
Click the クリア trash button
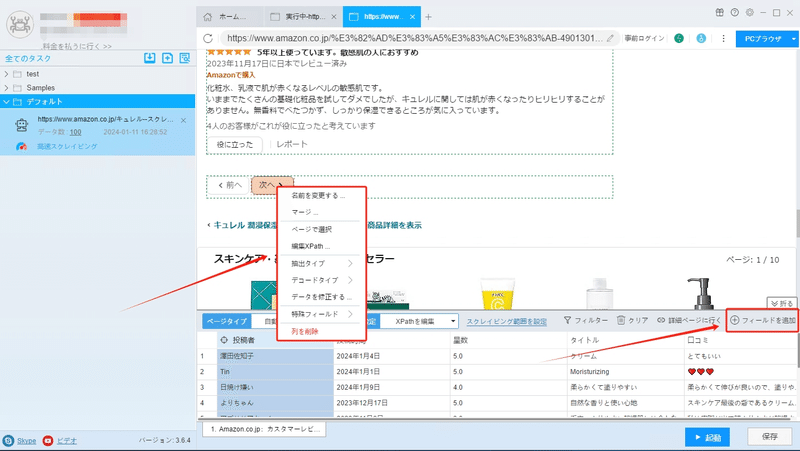632,320
